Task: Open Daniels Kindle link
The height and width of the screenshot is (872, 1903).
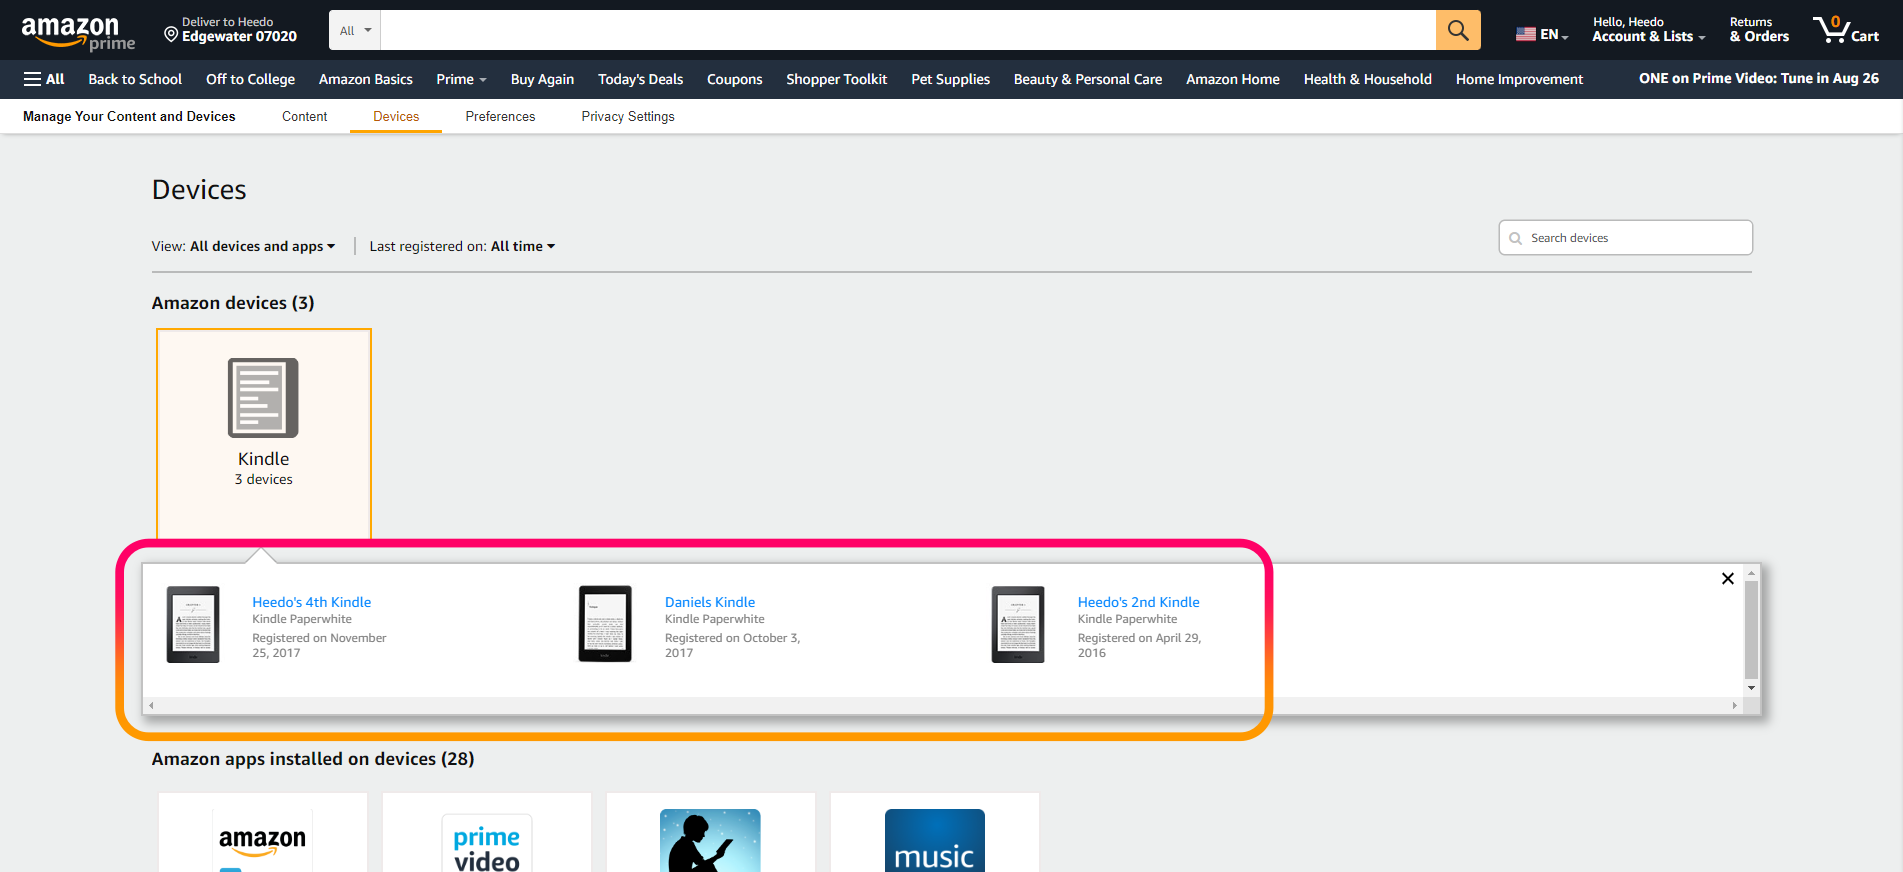Action: pos(710,602)
